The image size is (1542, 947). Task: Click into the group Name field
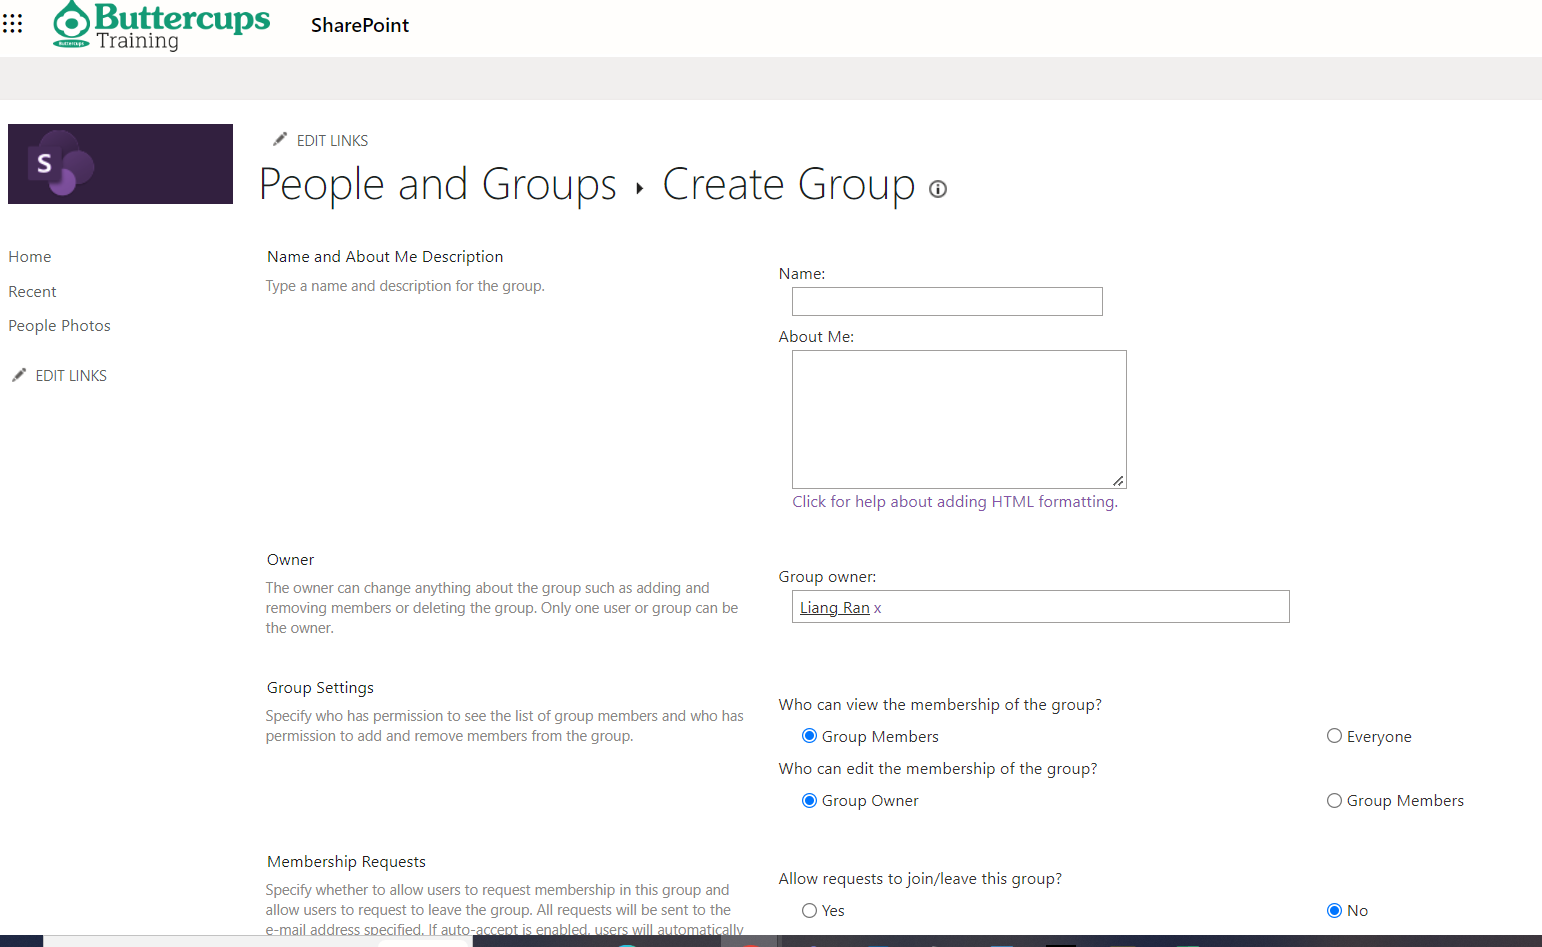click(946, 301)
